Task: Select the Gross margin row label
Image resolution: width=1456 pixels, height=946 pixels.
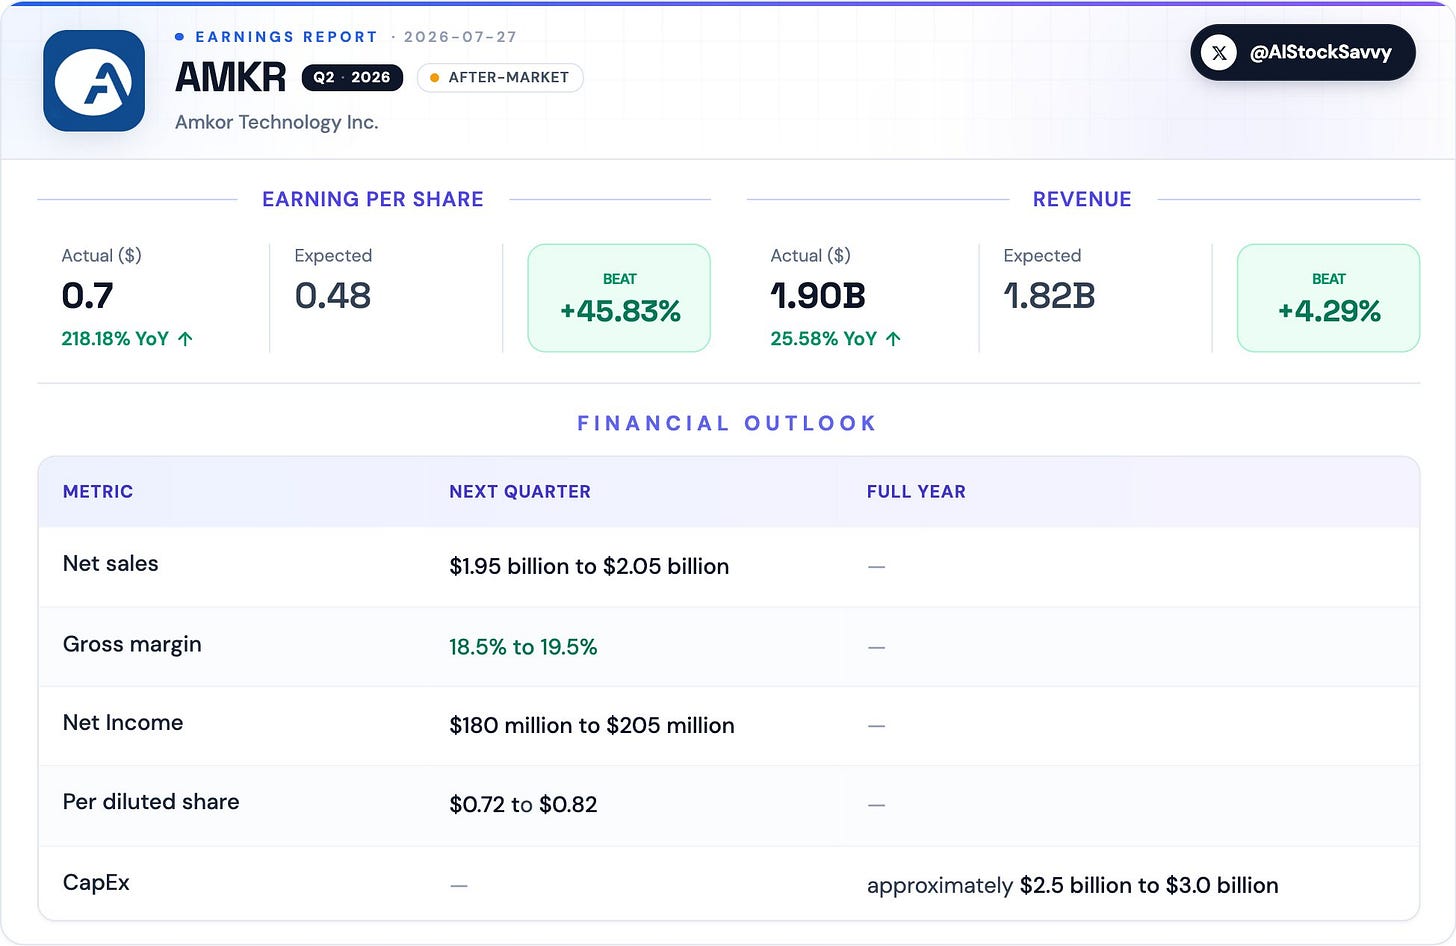Action: [132, 645]
